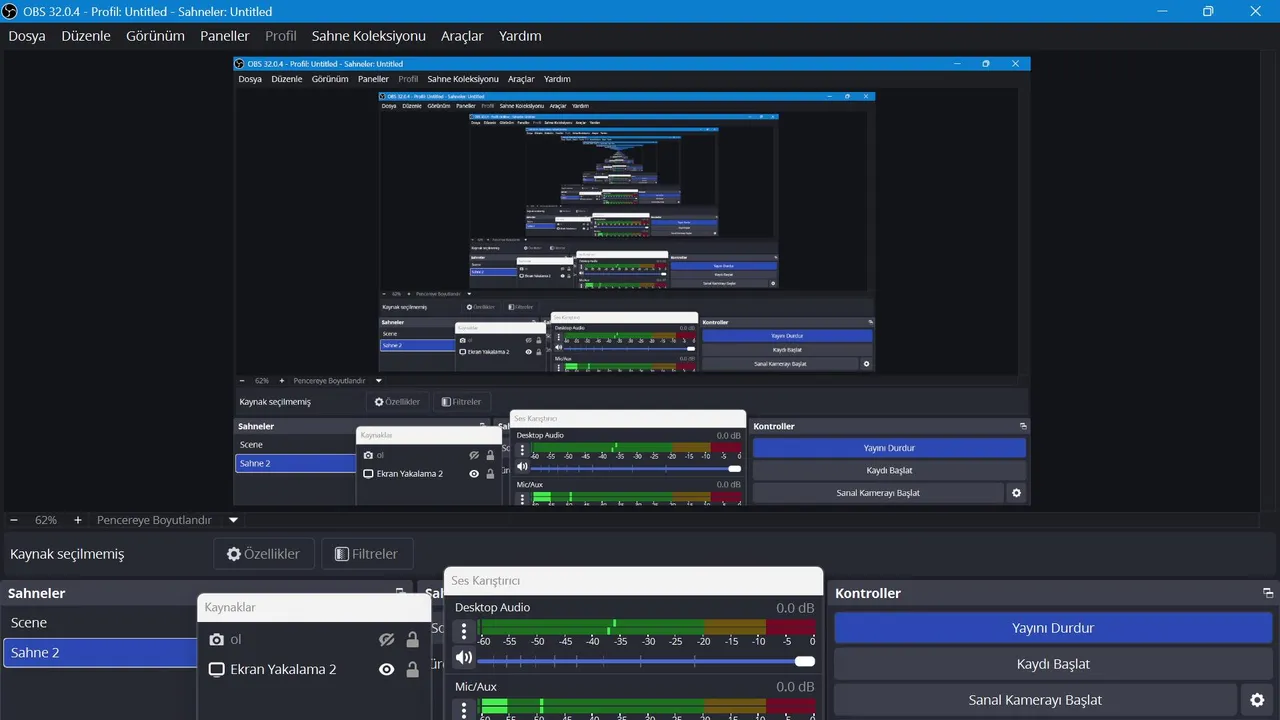Image resolution: width=1280 pixels, height=720 pixels.
Task: Click the main Kaynaklar panel title
Action: (230, 607)
